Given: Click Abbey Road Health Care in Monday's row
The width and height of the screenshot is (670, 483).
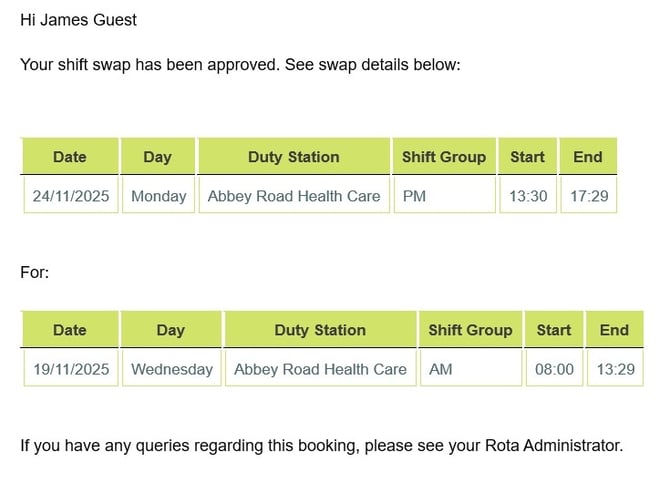Looking at the screenshot, I should (294, 196).
